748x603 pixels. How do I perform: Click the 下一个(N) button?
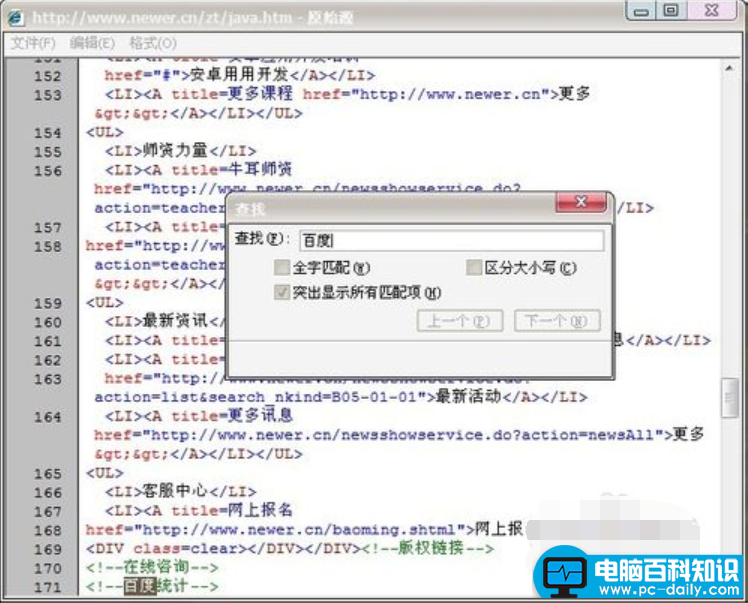click(x=557, y=321)
